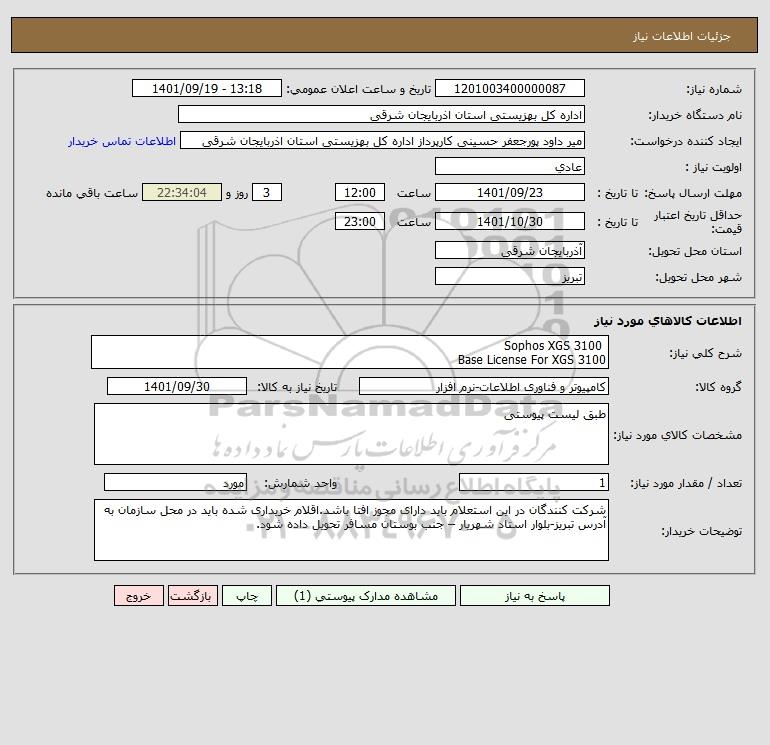Click the deadline time field 12:00
Image resolution: width=770 pixels, height=745 pixels.
coord(360,193)
